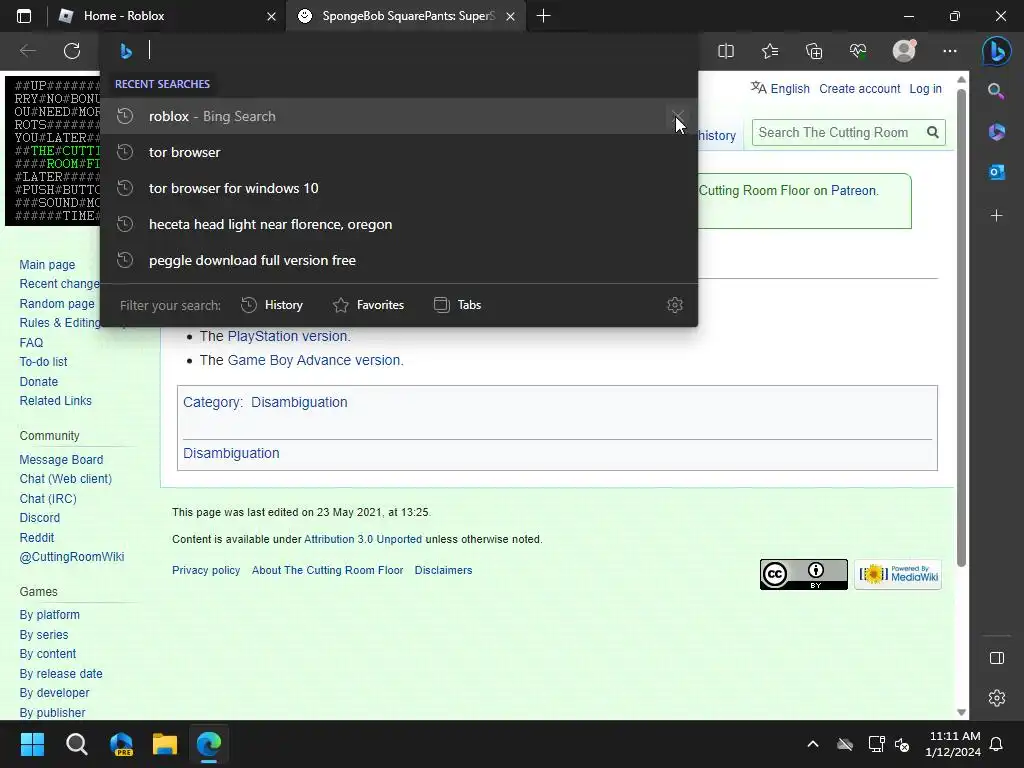1024x768 pixels.
Task: Click Create account link
Action: (x=859, y=88)
